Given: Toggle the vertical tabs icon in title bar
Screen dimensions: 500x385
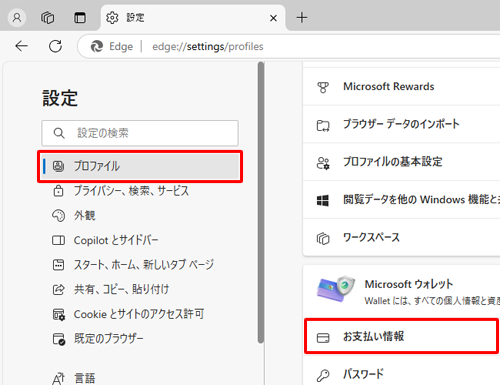Looking at the screenshot, I should click(x=80, y=17).
